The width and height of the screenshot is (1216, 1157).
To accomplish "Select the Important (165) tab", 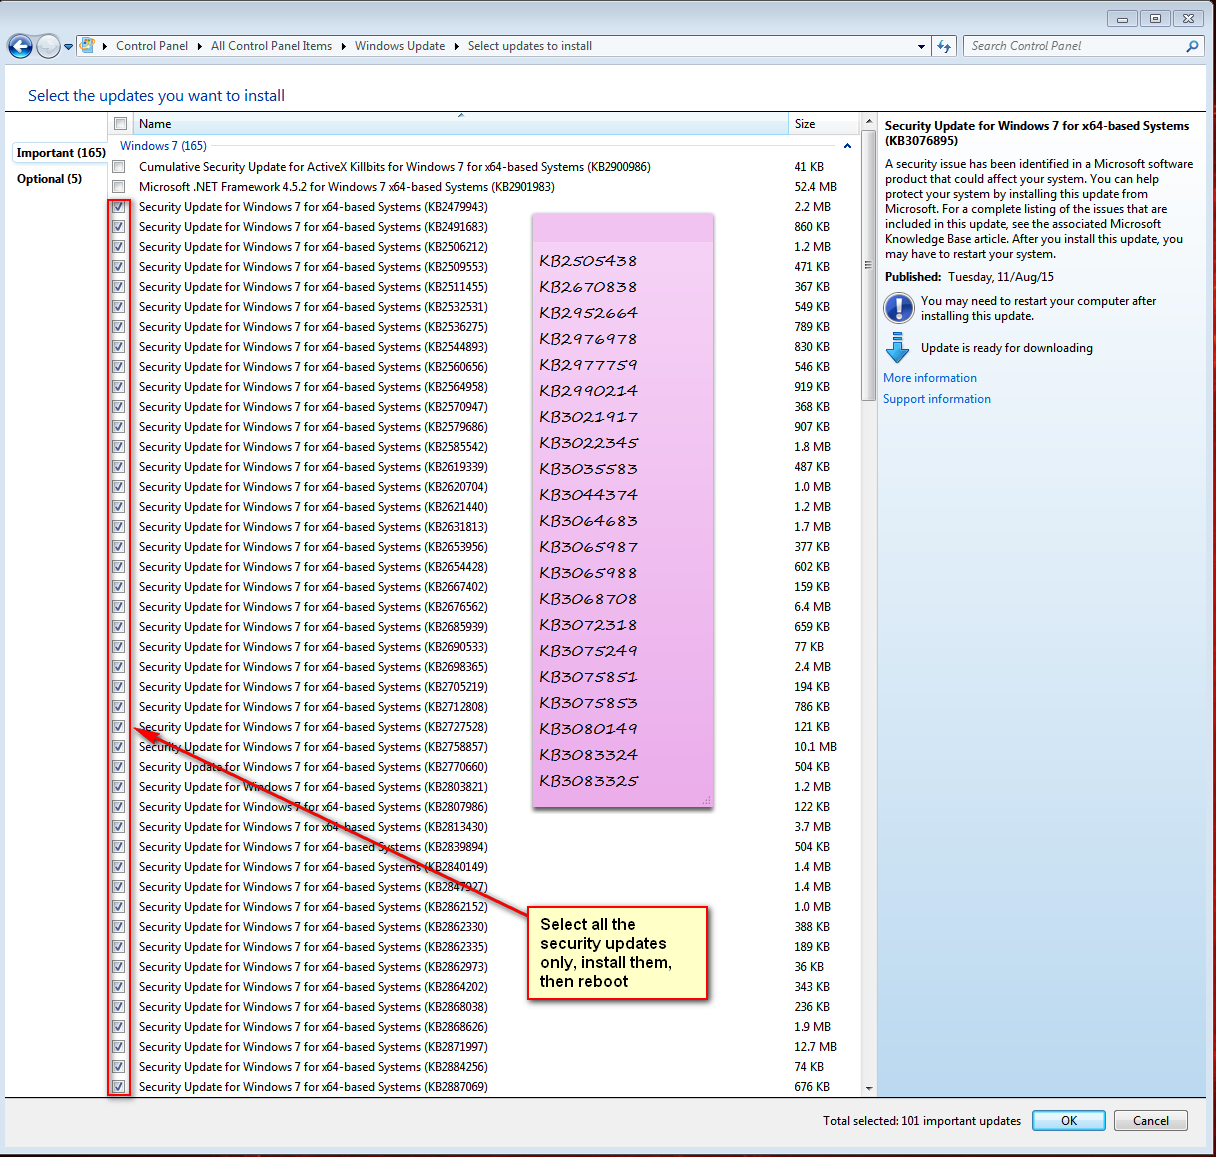I will pyautogui.click(x=61, y=153).
